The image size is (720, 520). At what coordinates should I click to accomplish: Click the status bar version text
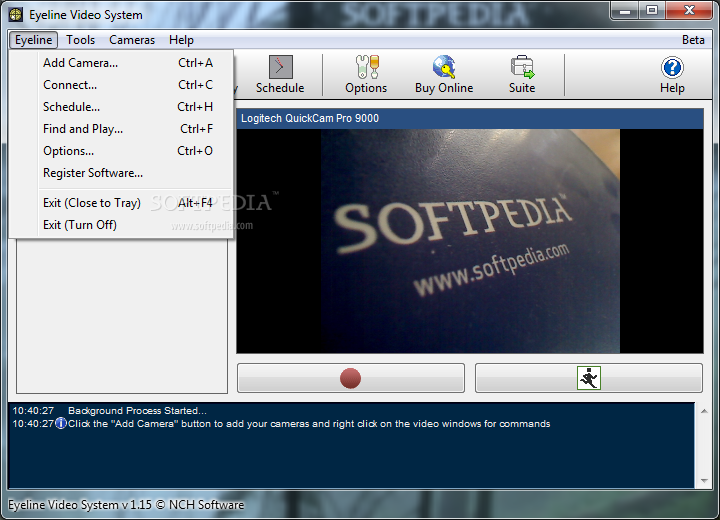click(126, 505)
